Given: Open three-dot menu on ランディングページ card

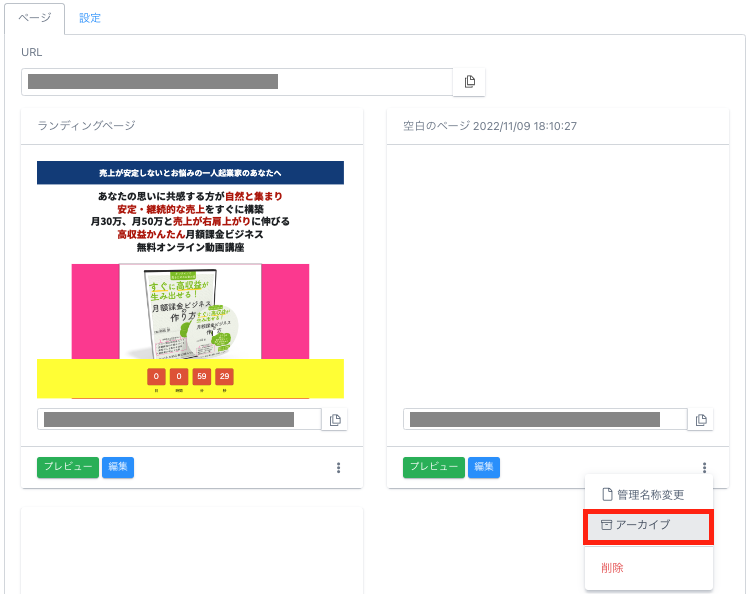Looking at the screenshot, I should click(339, 467).
